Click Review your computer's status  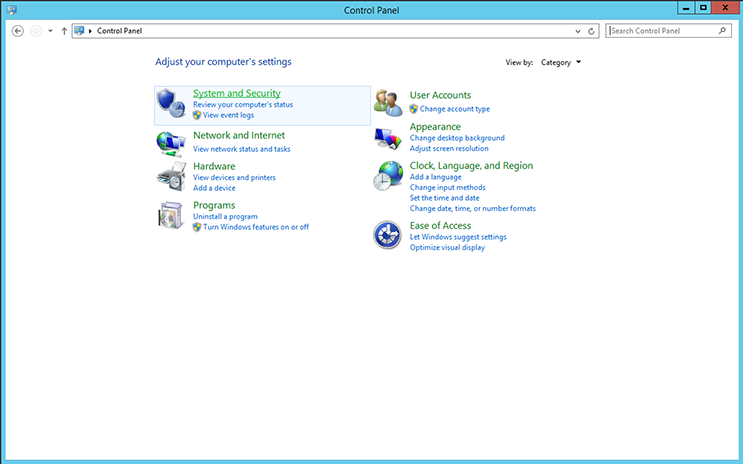pos(243,105)
